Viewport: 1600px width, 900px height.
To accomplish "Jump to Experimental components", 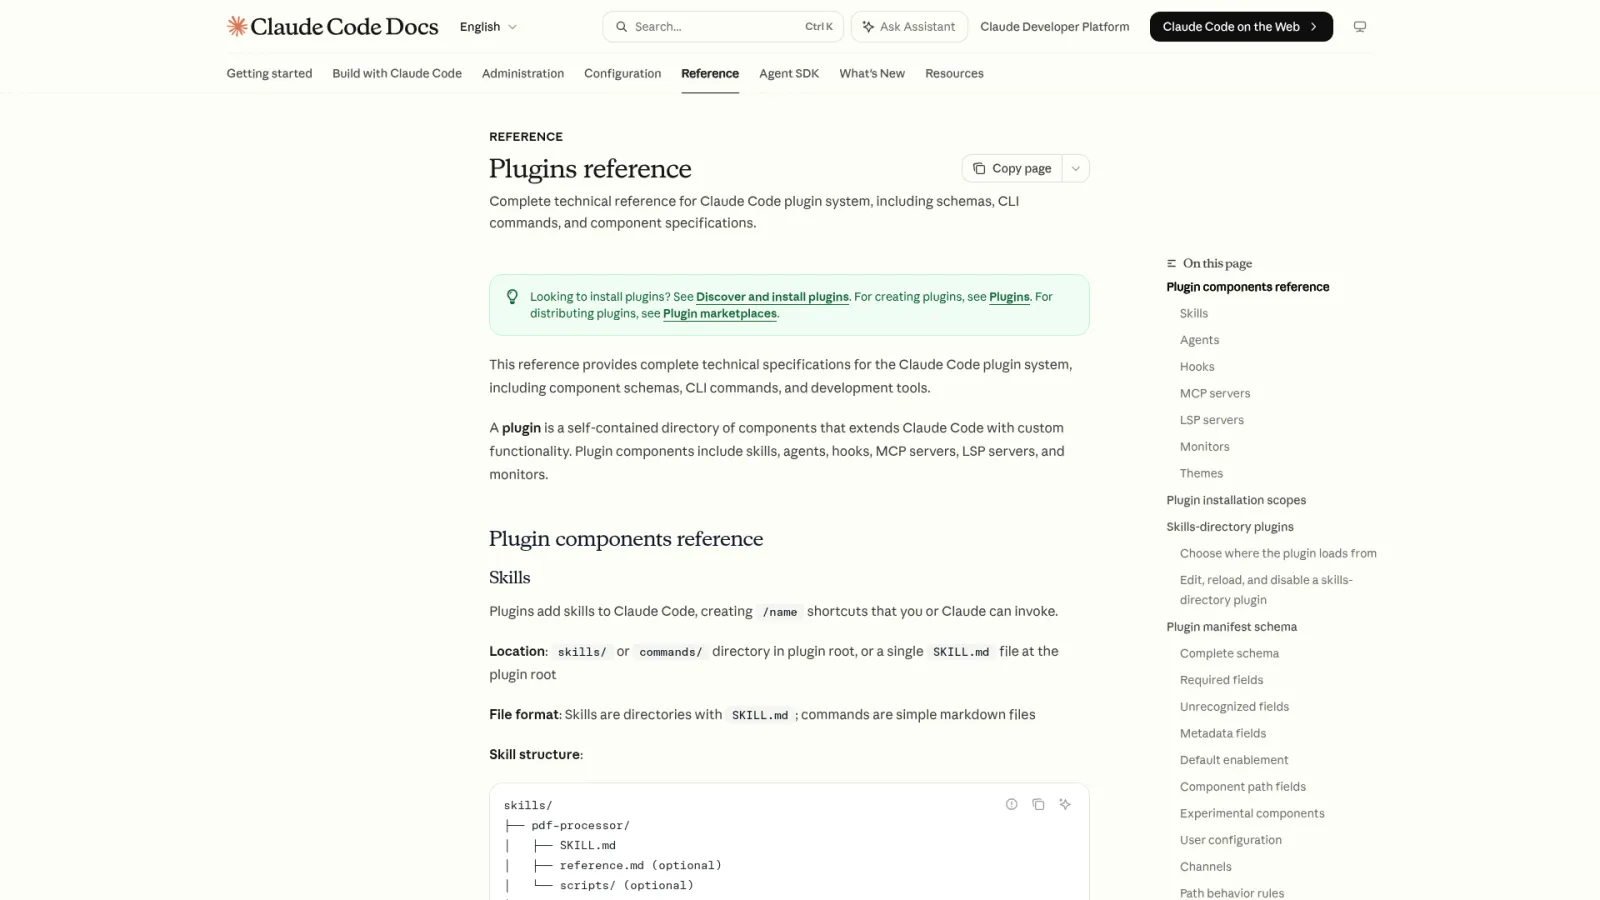I will coord(1251,814).
